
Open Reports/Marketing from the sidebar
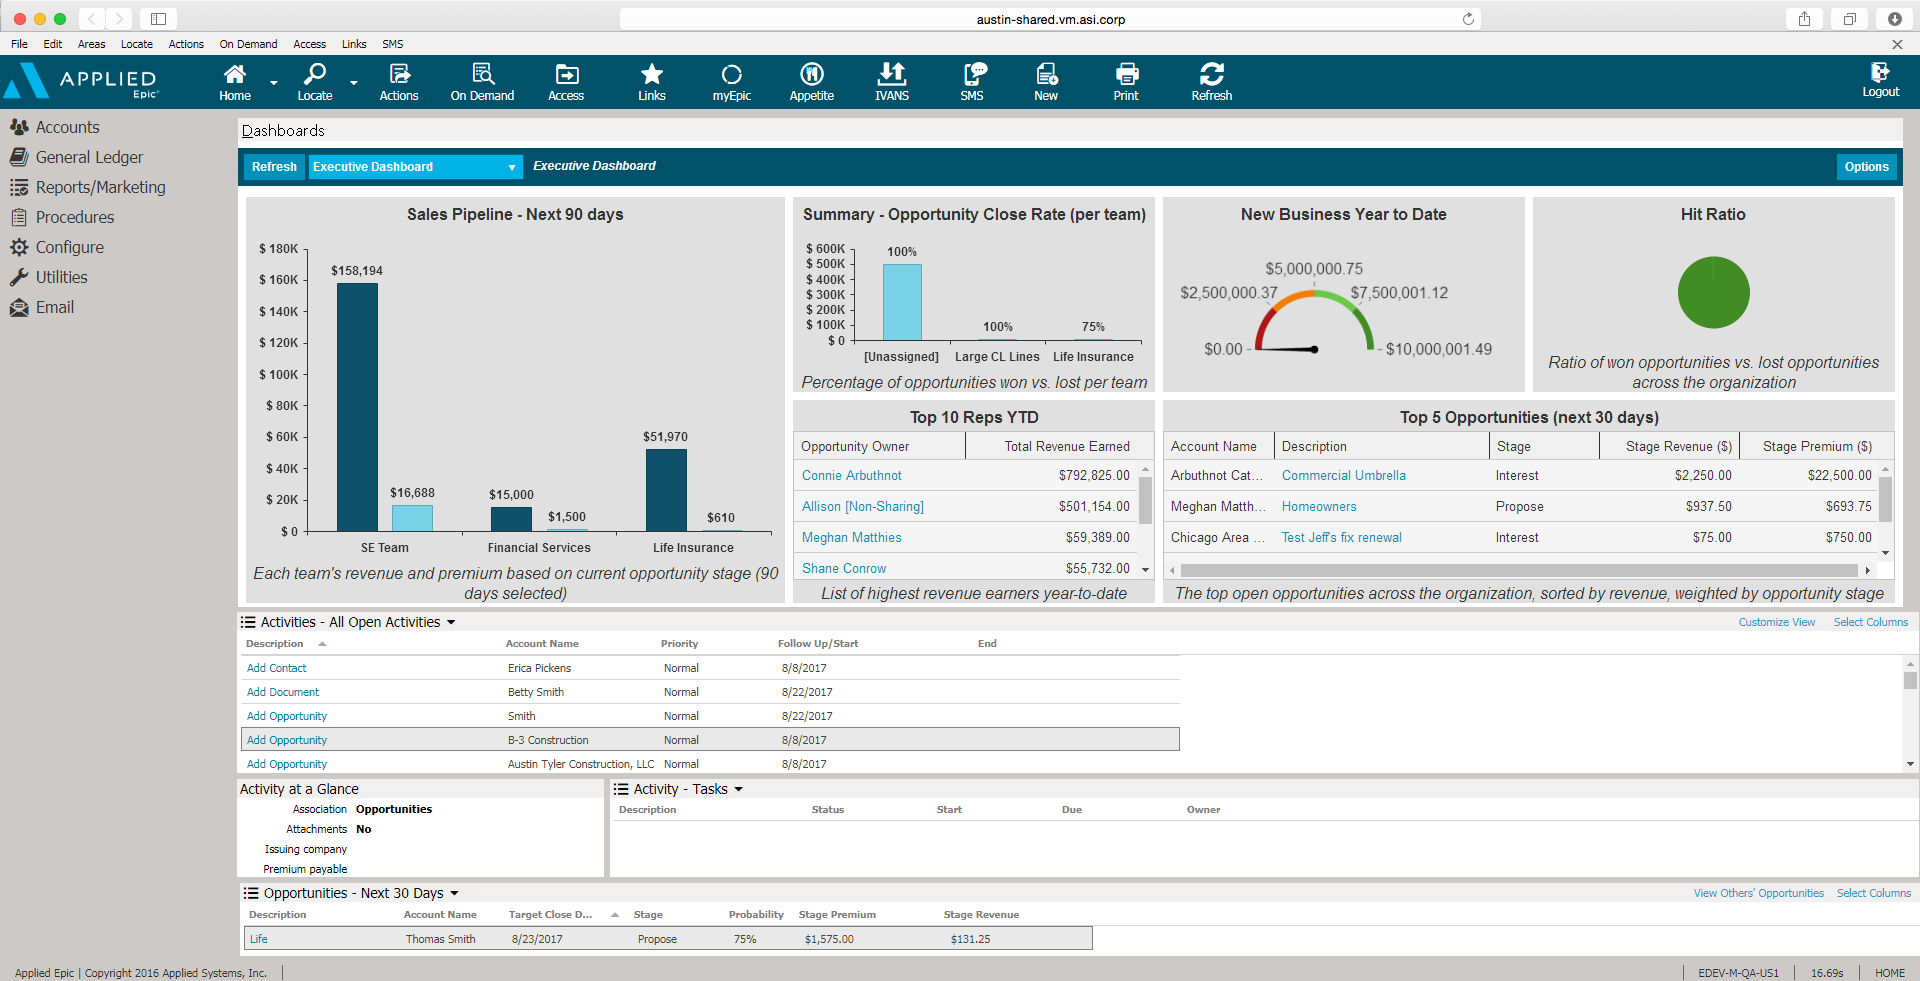[100, 187]
